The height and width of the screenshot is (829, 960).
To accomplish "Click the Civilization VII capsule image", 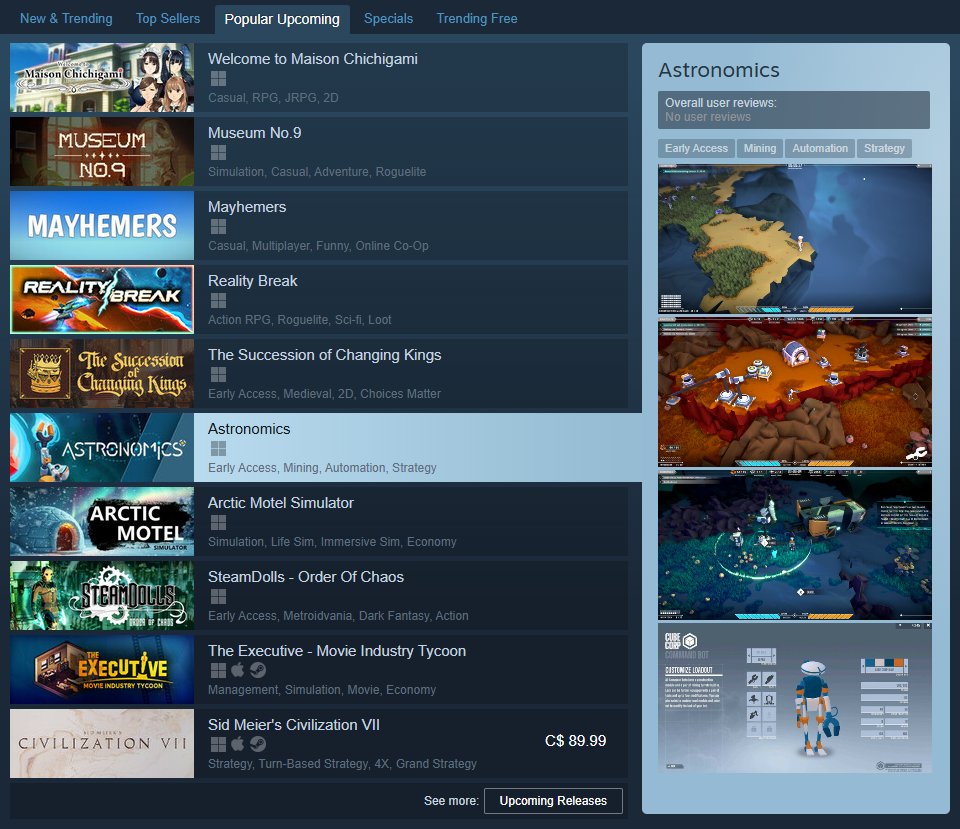I will [x=102, y=744].
